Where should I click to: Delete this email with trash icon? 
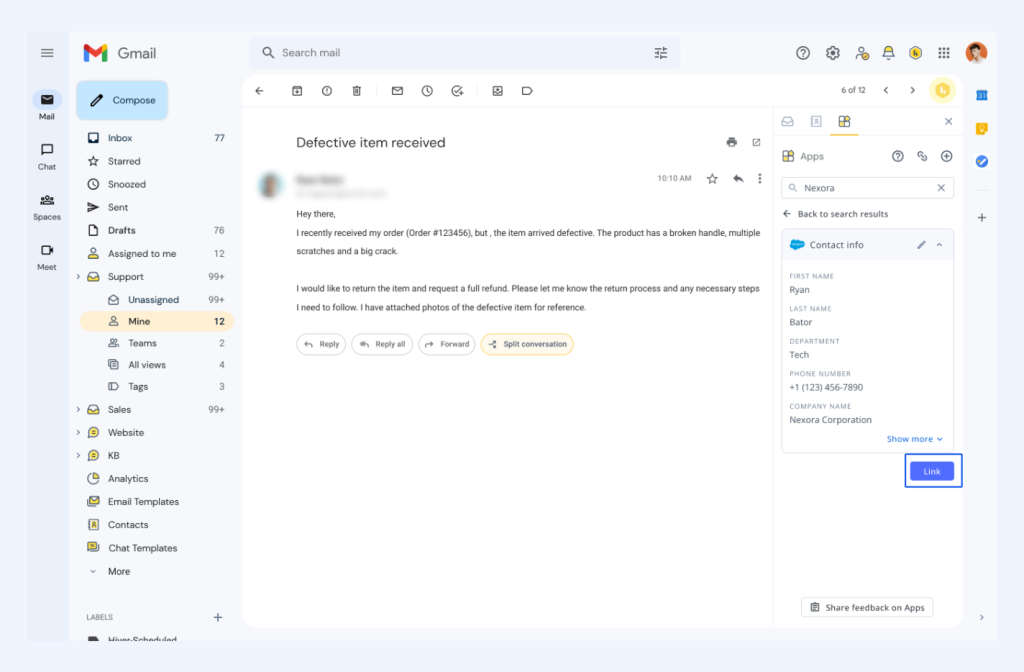pyautogui.click(x=357, y=91)
